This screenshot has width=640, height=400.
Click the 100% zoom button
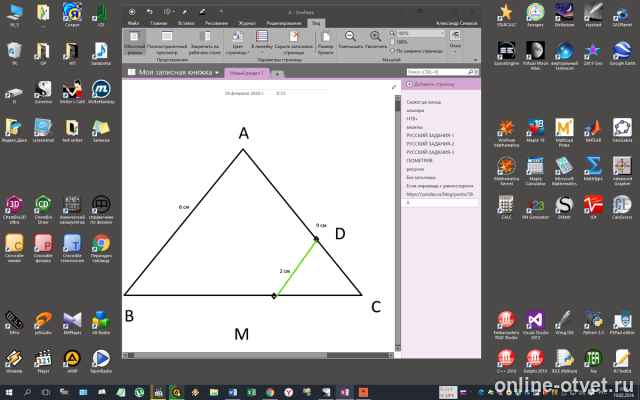pyautogui.click(x=399, y=42)
